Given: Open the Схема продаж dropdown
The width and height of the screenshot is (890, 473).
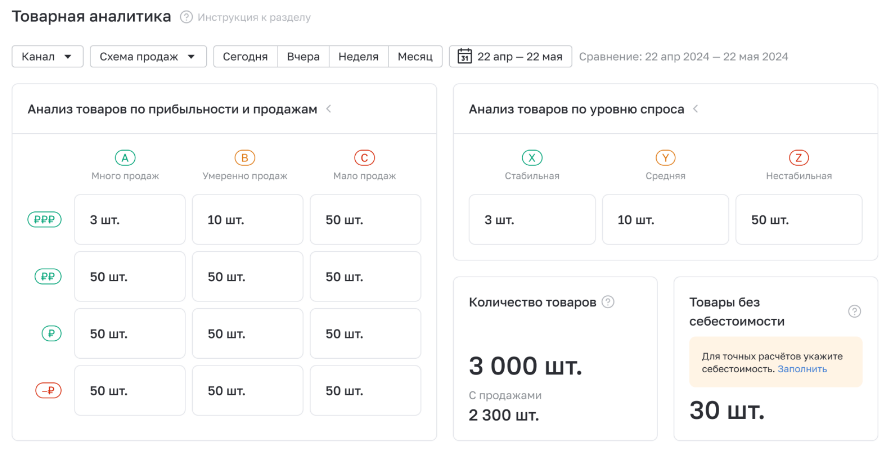Looking at the screenshot, I should click(x=148, y=57).
